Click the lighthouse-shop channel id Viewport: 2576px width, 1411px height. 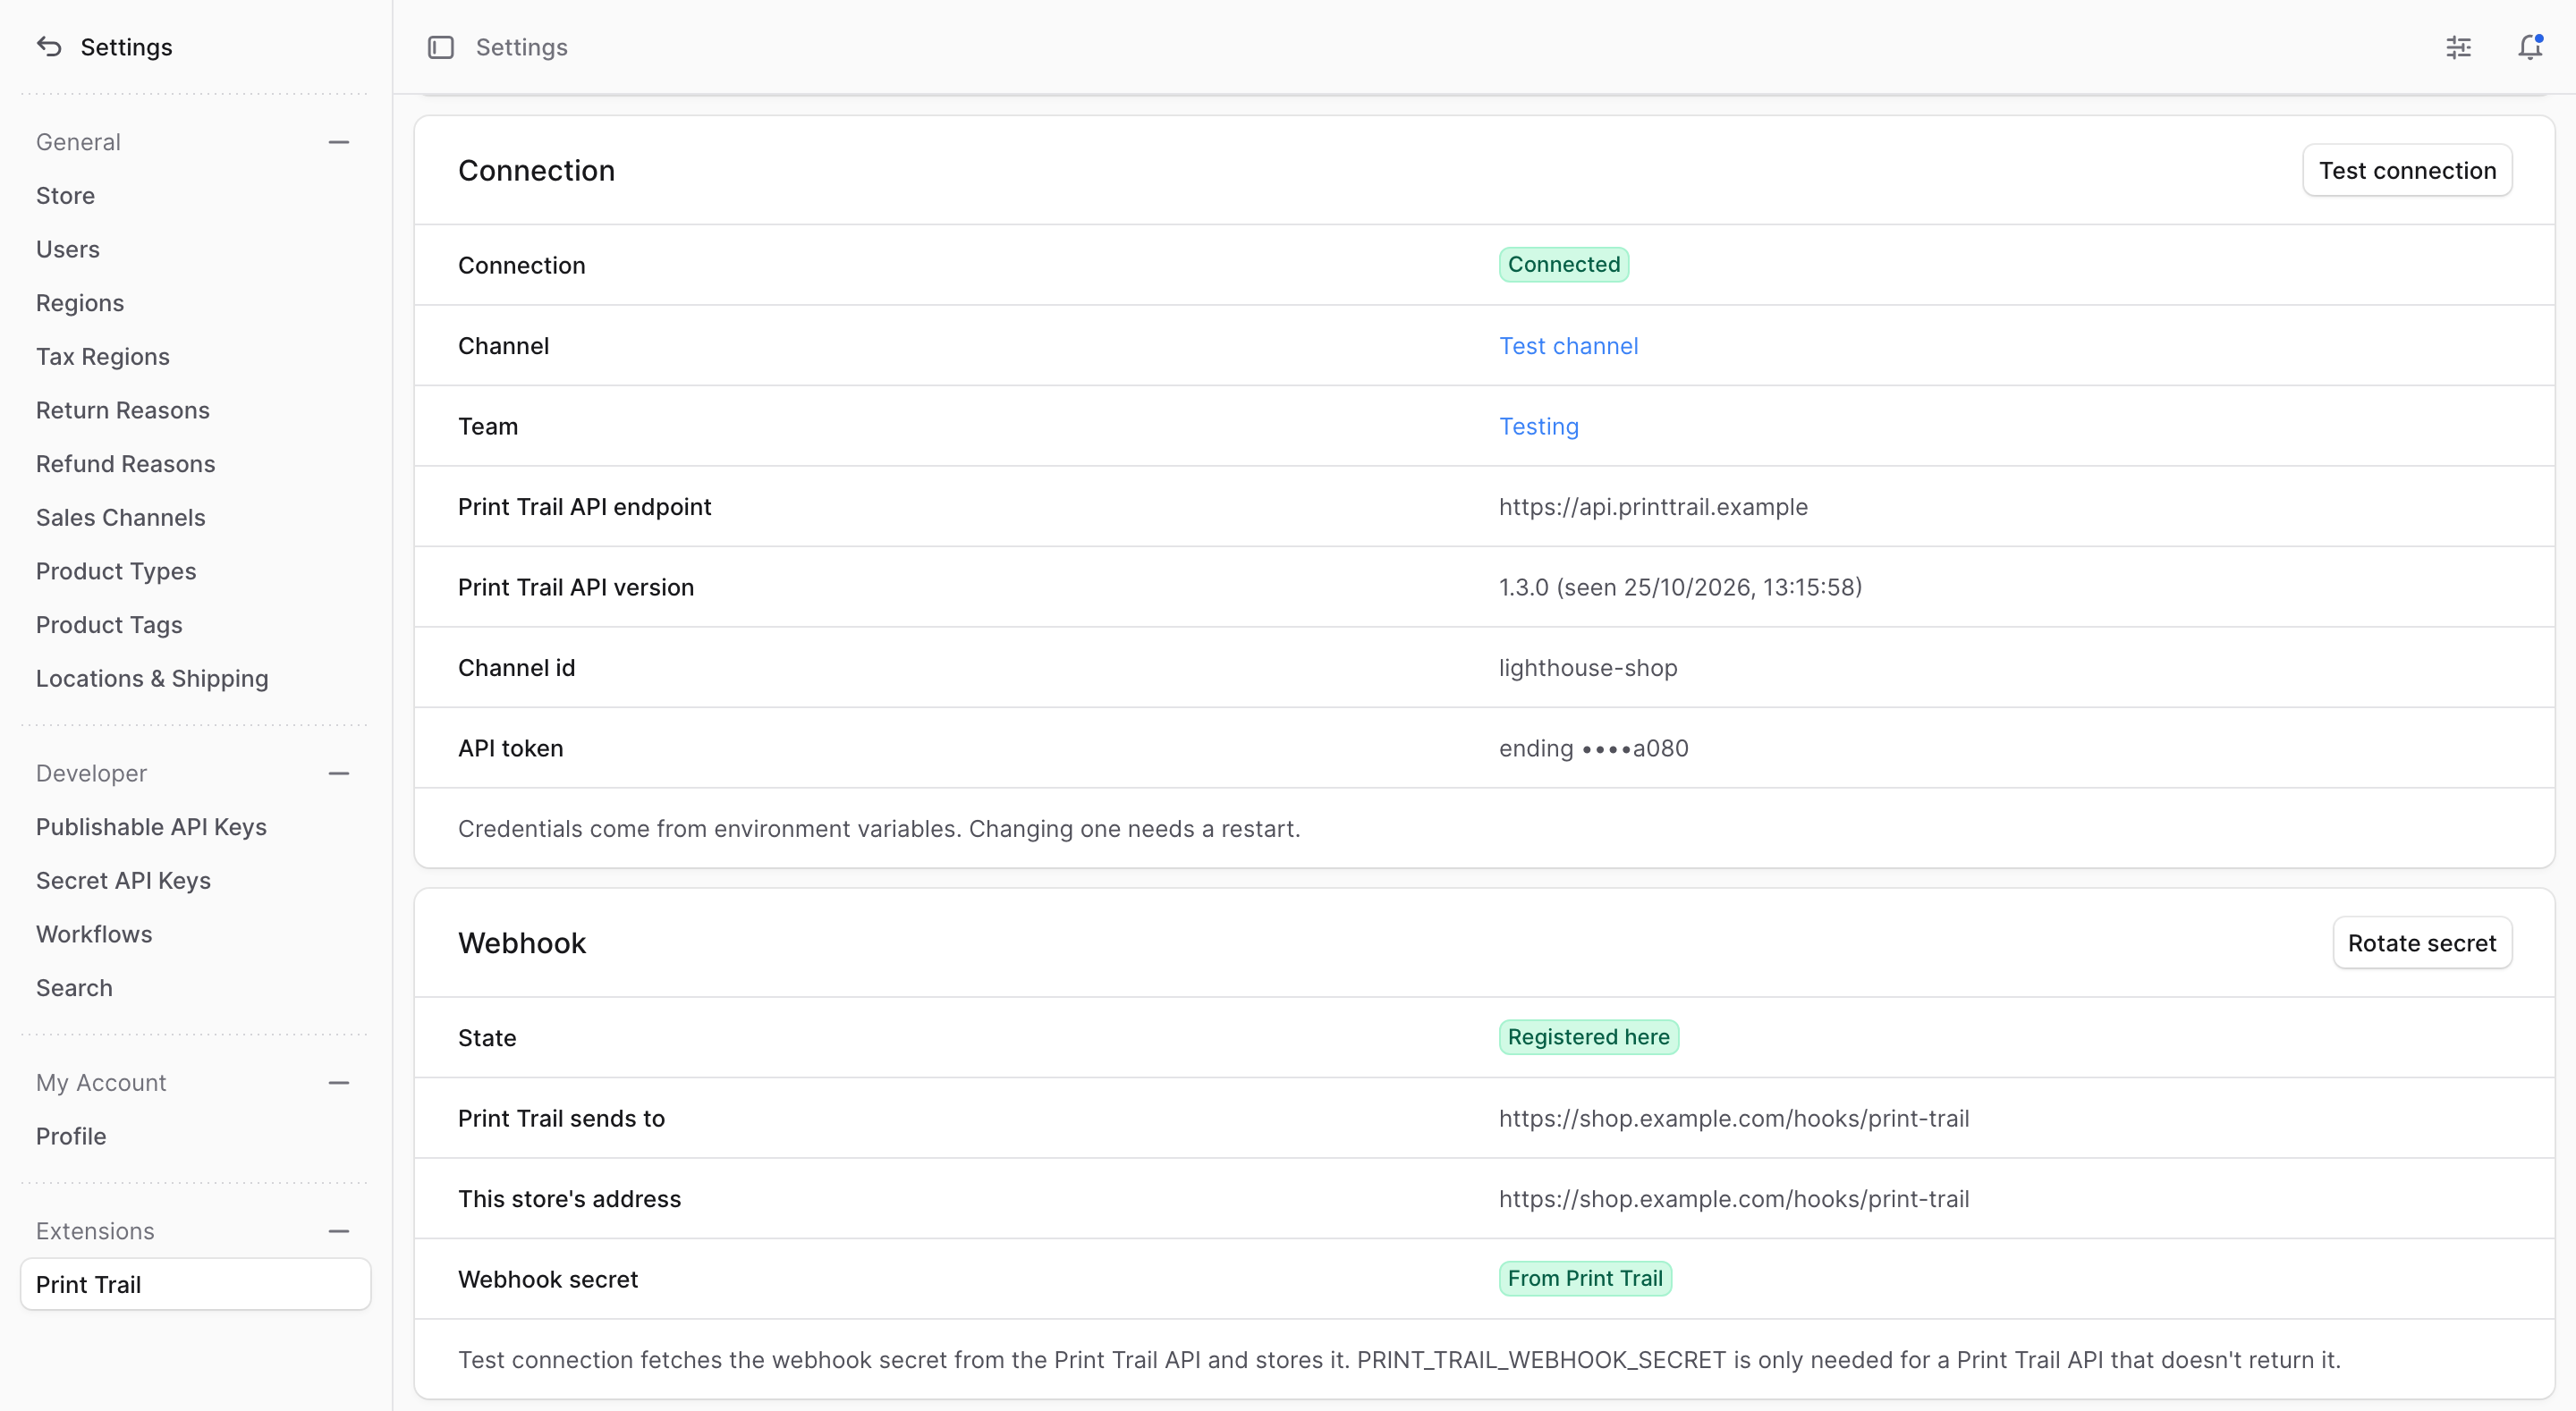(x=1588, y=668)
